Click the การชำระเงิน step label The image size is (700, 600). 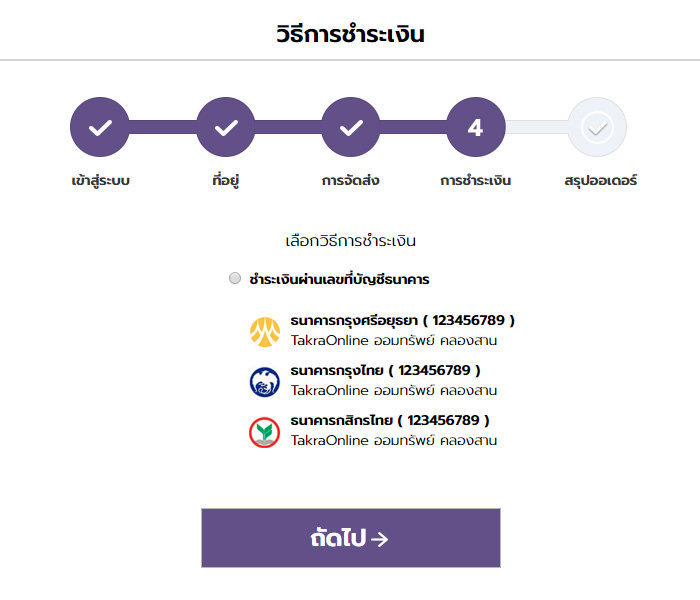475,181
